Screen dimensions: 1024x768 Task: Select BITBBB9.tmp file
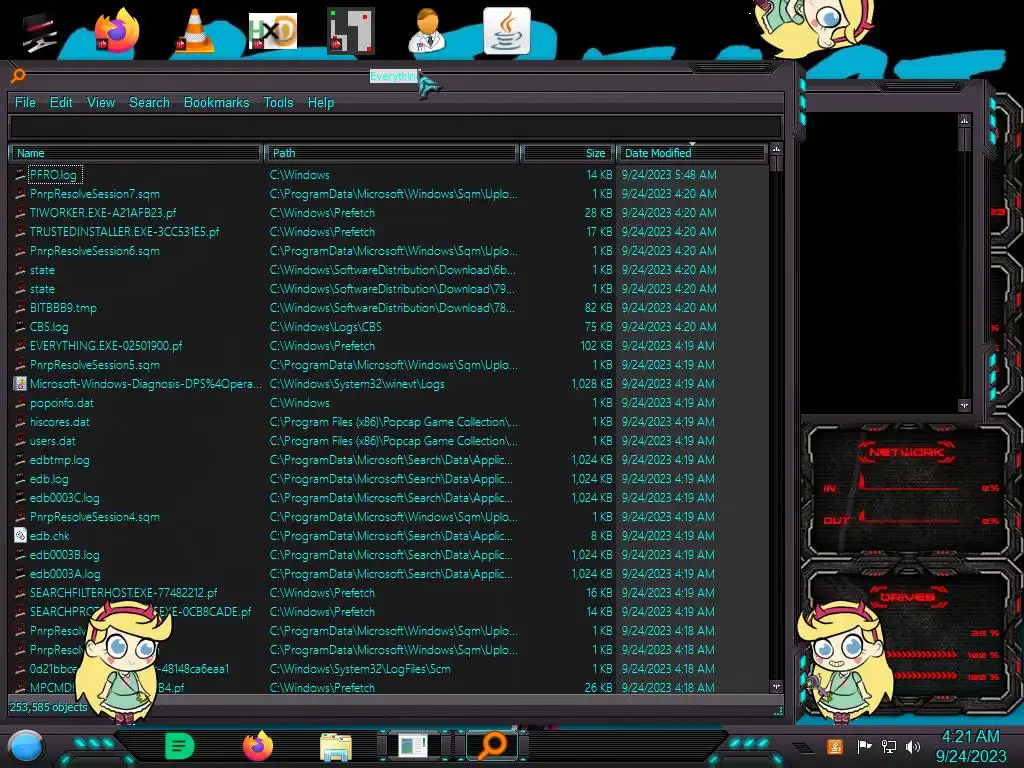[63, 308]
